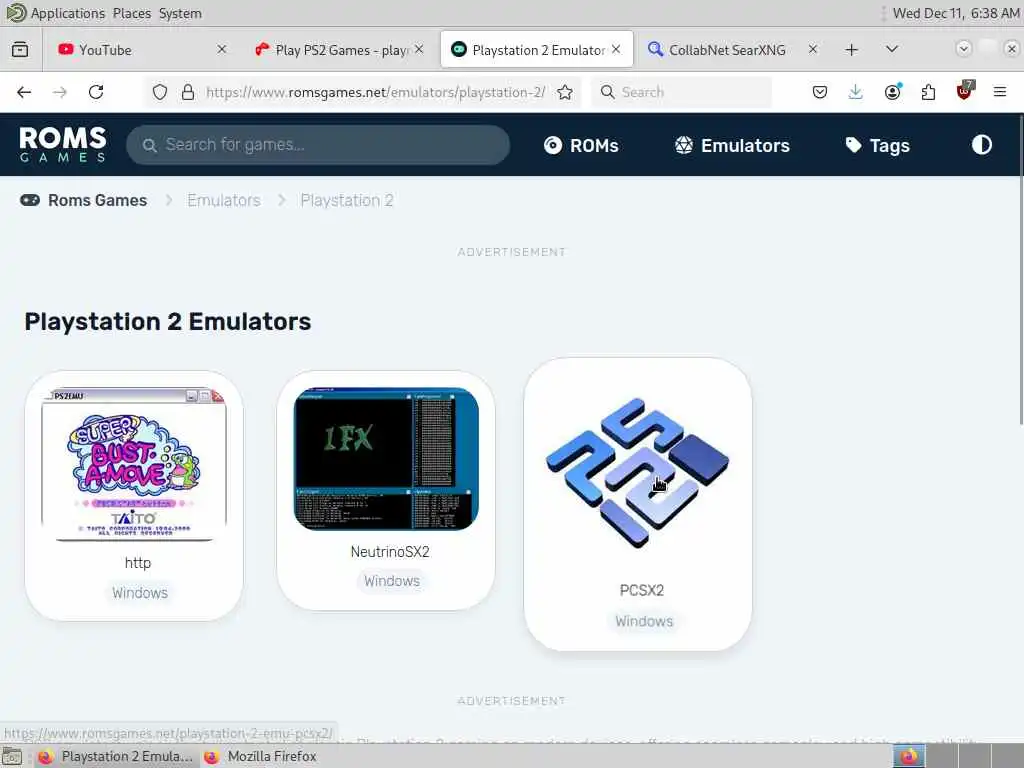Click the http emulator title
The image size is (1024, 768).
tap(138, 563)
